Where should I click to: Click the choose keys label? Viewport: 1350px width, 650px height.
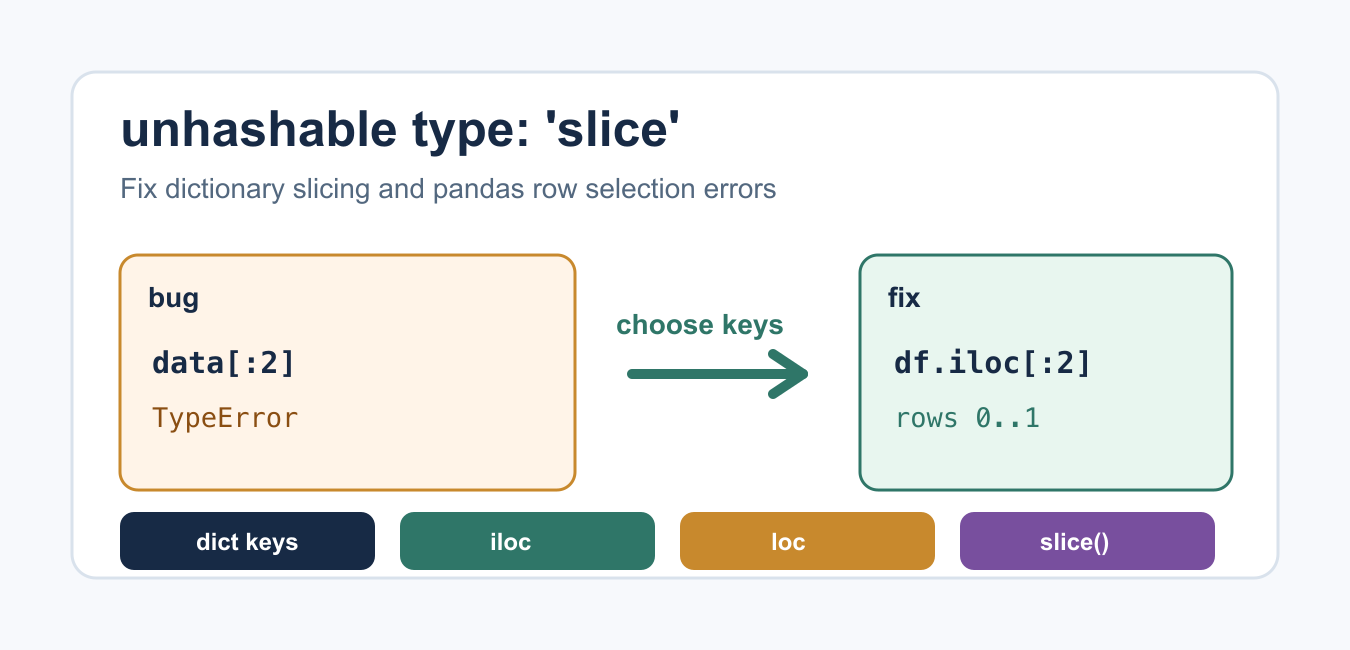pos(700,325)
